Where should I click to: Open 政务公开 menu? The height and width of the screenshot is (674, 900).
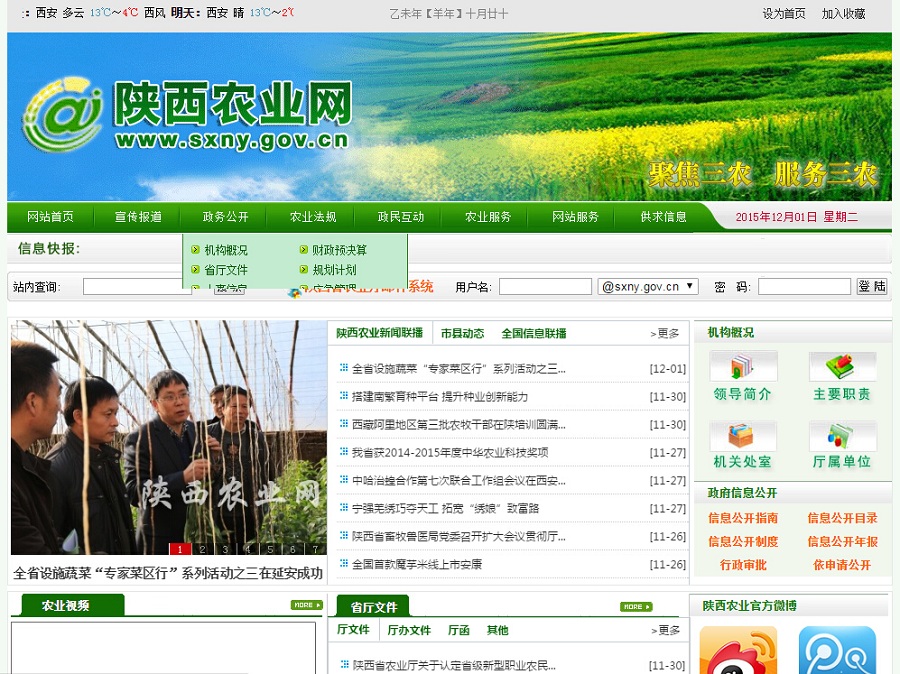(x=226, y=216)
